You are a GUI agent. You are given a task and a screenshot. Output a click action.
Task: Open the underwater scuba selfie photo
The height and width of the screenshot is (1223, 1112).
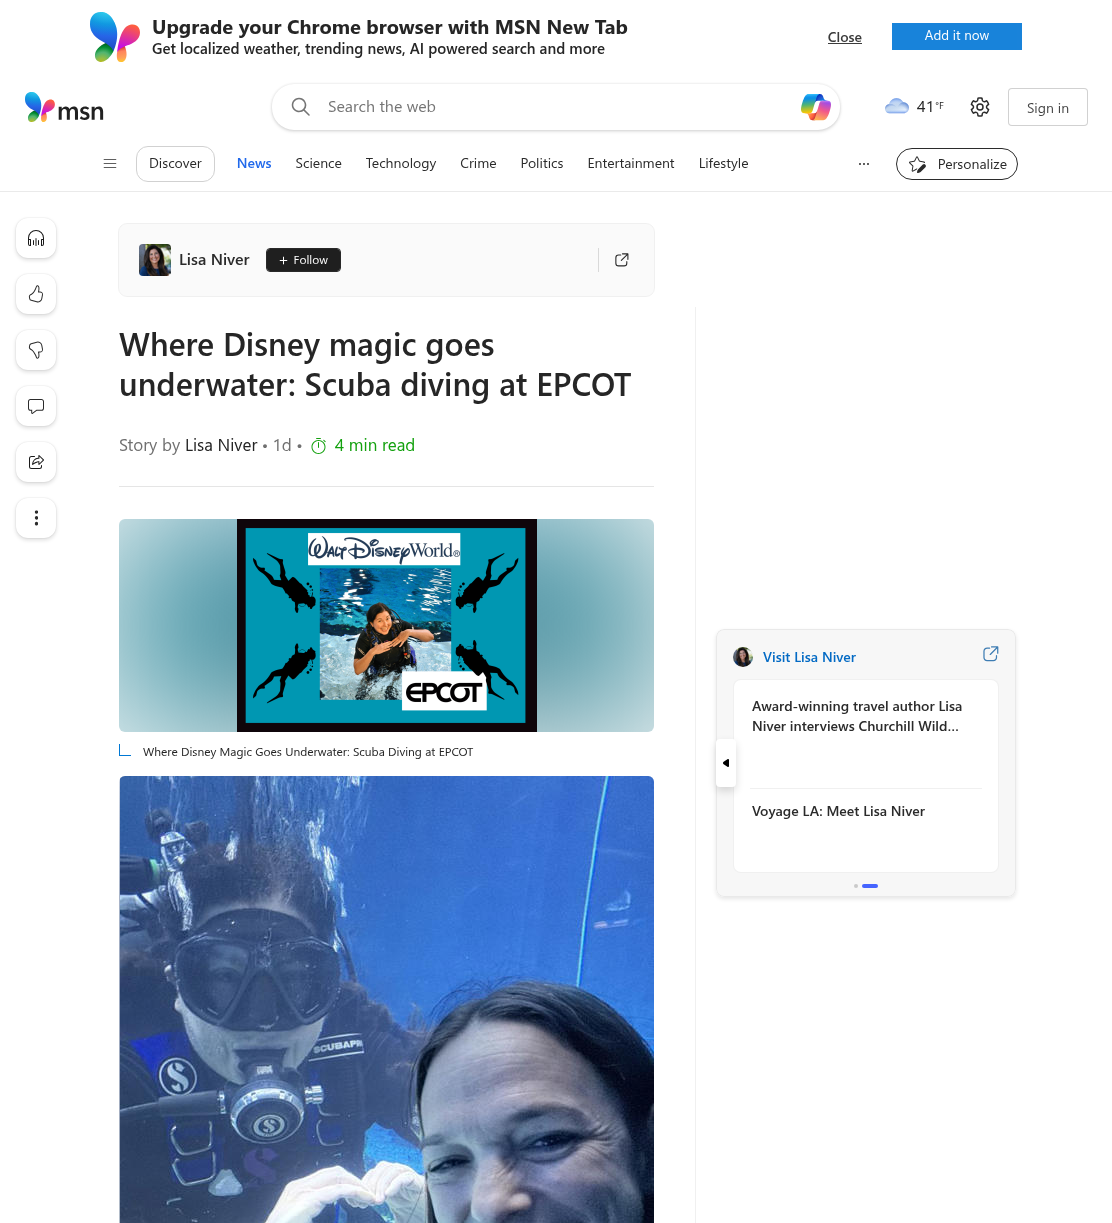(x=386, y=999)
